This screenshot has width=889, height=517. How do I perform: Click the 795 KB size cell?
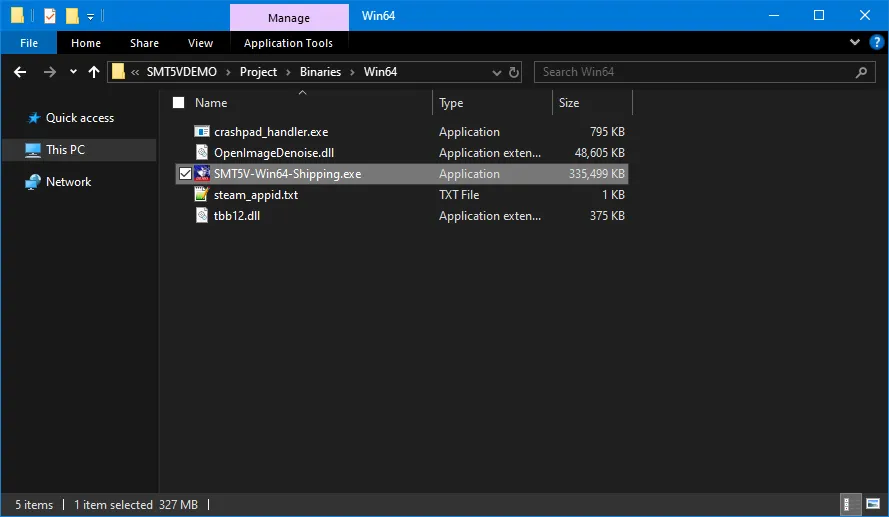point(607,132)
